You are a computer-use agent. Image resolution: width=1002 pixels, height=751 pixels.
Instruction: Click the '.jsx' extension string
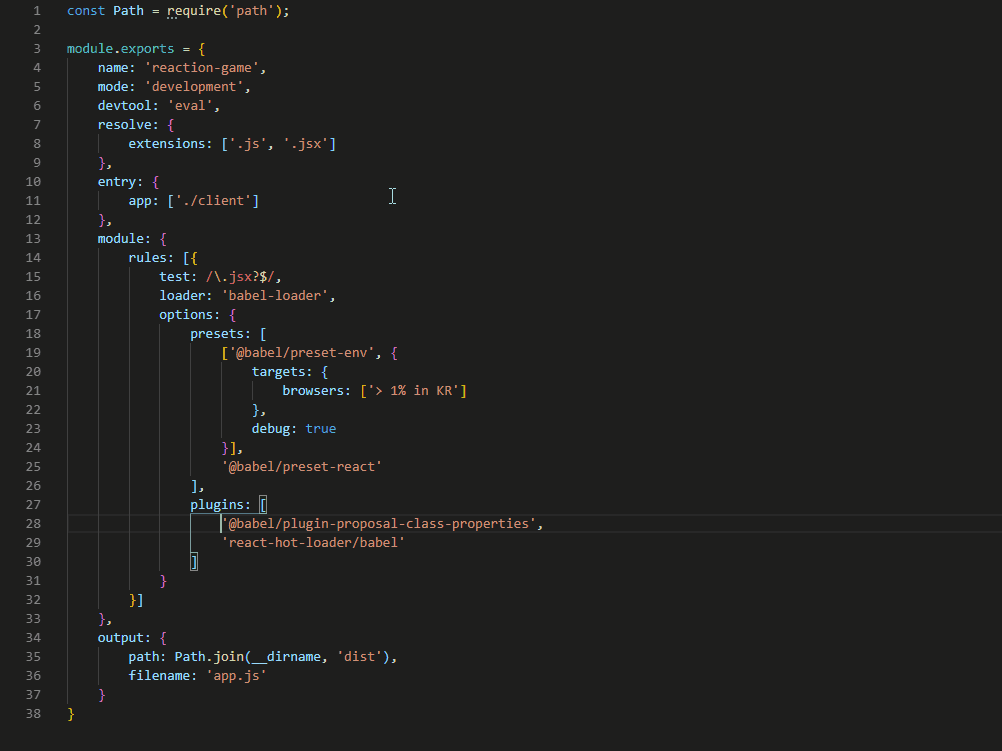pyautogui.click(x=305, y=144)
